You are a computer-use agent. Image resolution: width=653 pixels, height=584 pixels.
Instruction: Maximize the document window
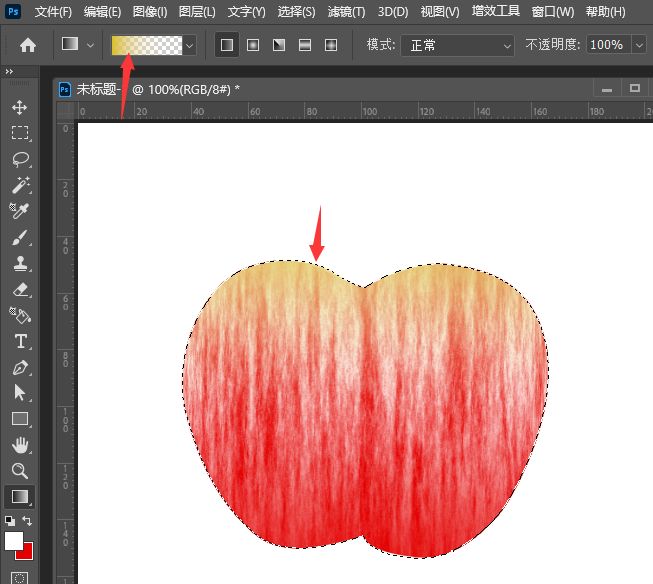pyautogui.click(x=635, y=88)
